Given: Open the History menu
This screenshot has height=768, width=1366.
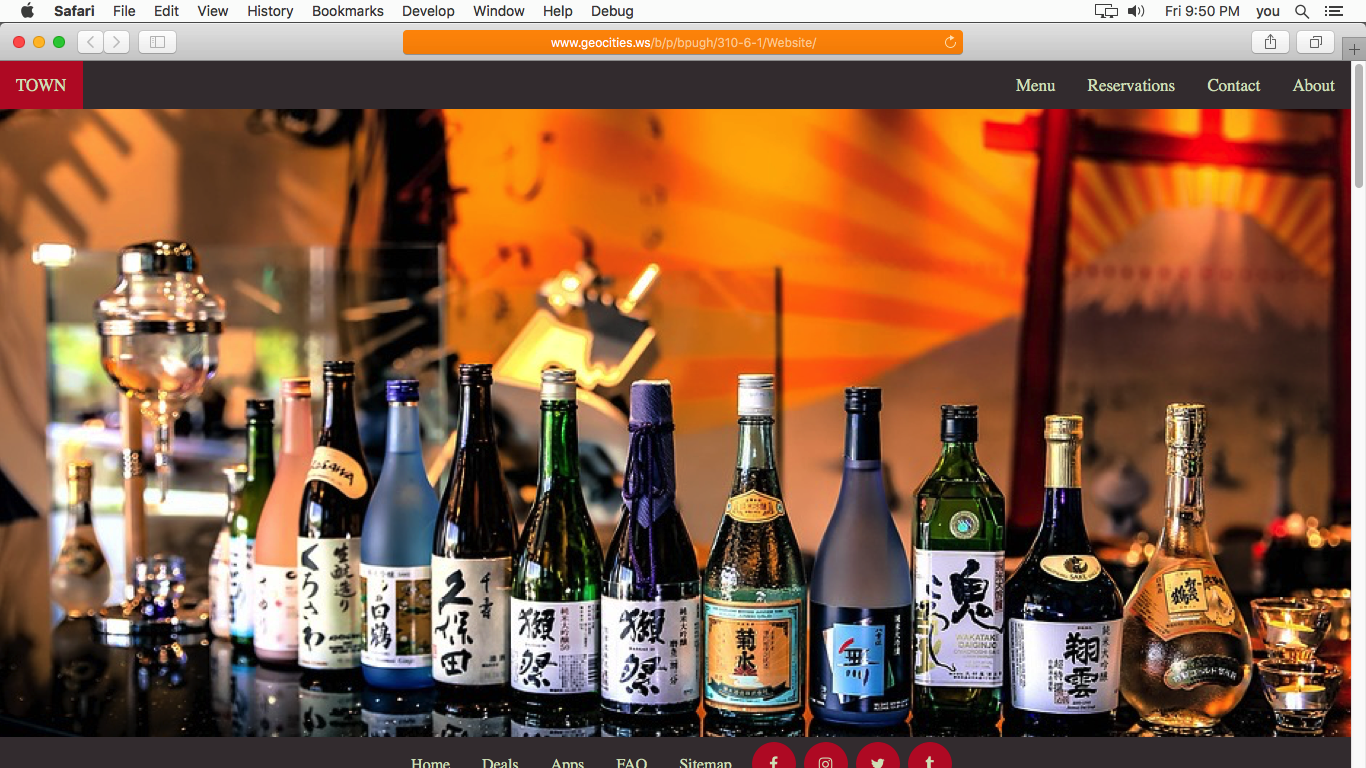Looking at the screenshot, I should [270, 11].
